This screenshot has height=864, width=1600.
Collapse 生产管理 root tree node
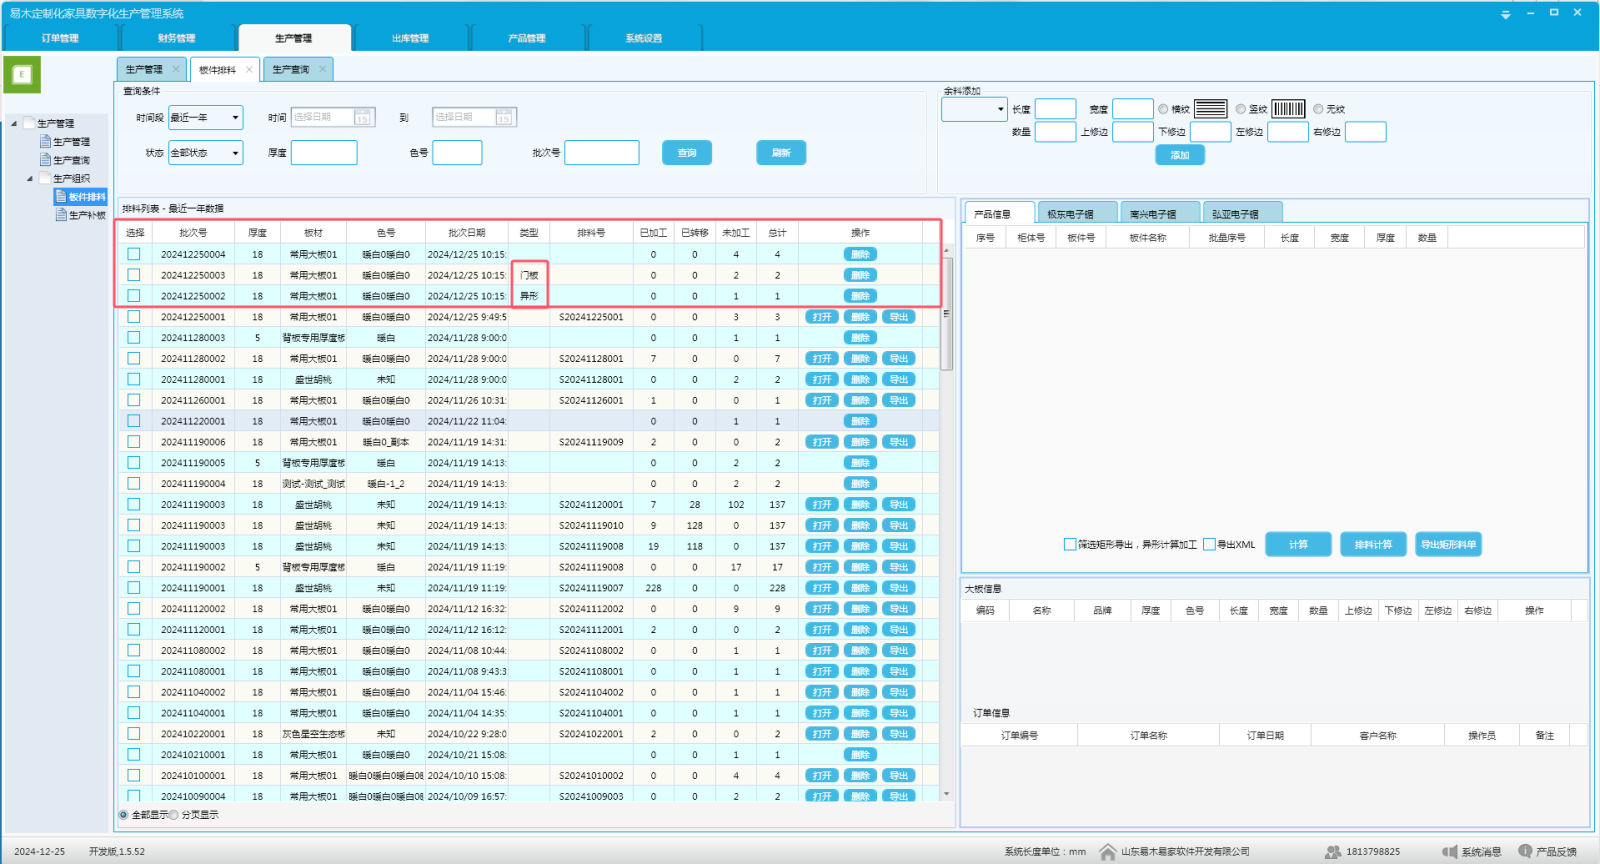pyautogui.click(x=14, y=123)
